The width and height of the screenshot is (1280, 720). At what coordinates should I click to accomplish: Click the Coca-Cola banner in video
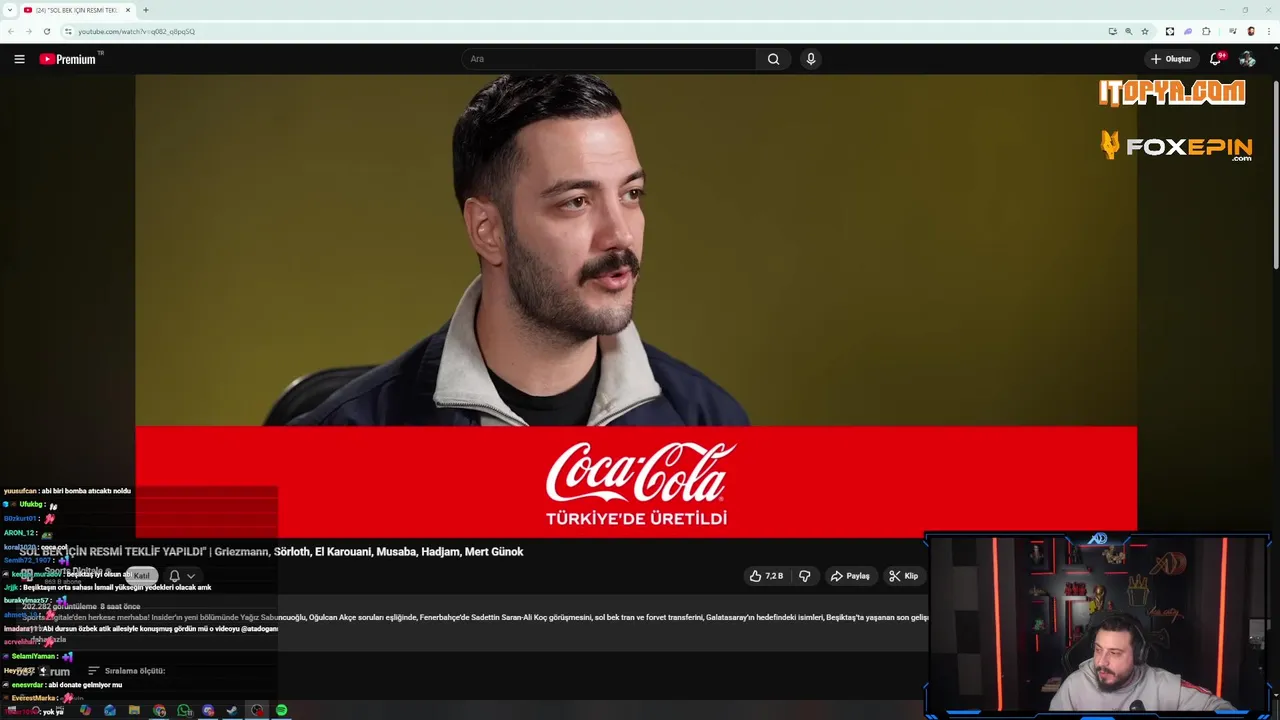click(x=636, y=482)
